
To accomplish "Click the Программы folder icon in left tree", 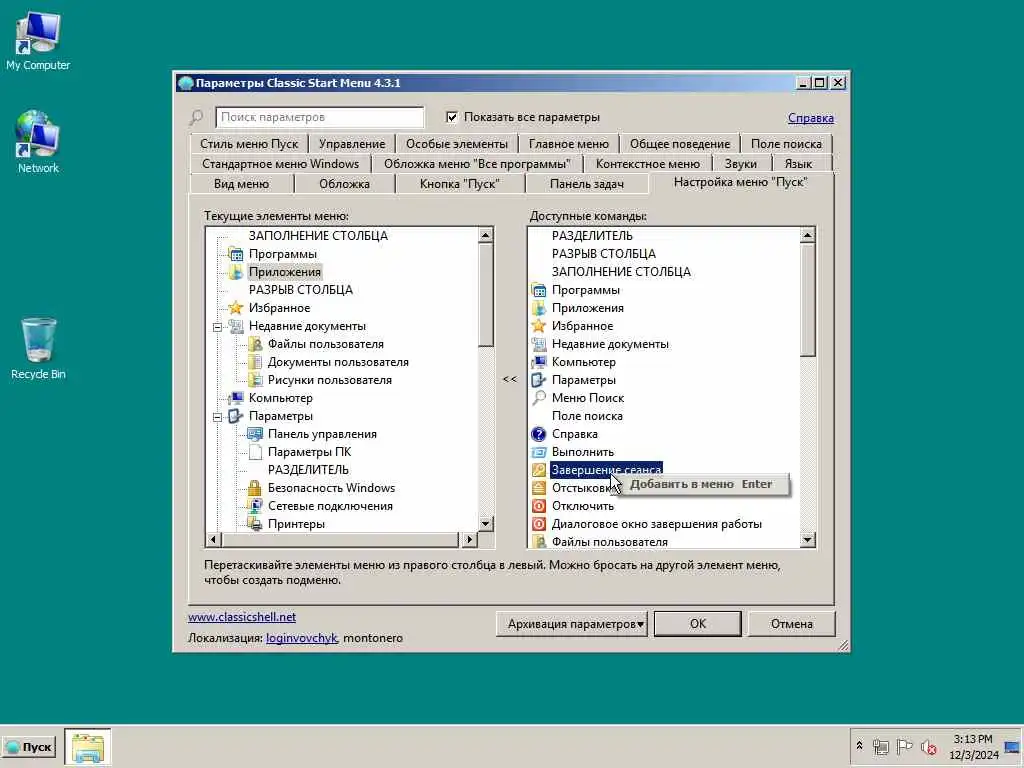I will (236, 254).
